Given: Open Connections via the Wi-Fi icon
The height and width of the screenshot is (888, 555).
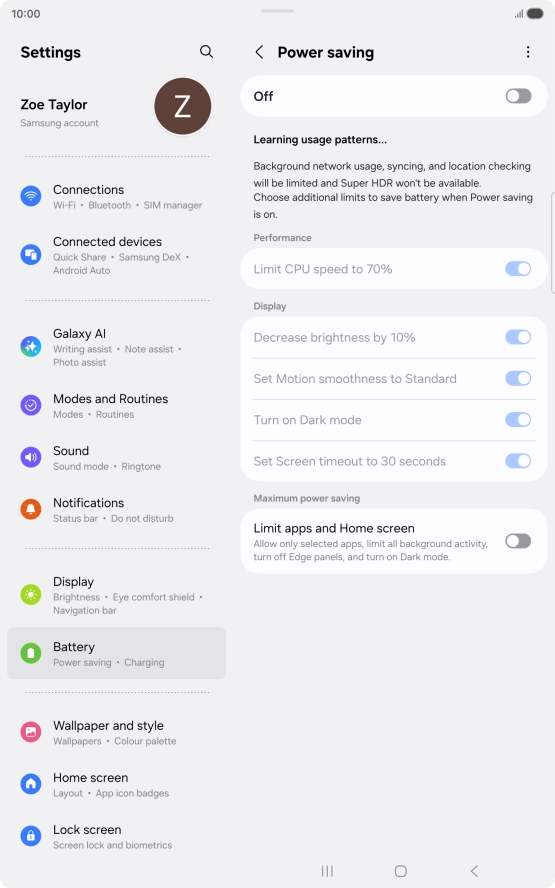Looking at the screenshot, I should pyautogui.click(x=31, y=196).
